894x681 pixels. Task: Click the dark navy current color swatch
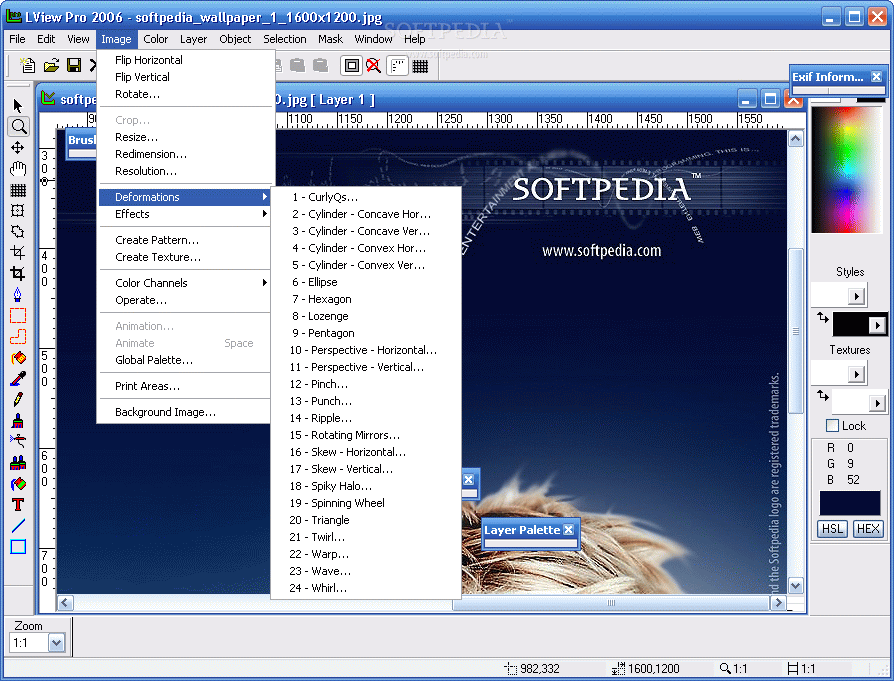[x=850, y=503]
